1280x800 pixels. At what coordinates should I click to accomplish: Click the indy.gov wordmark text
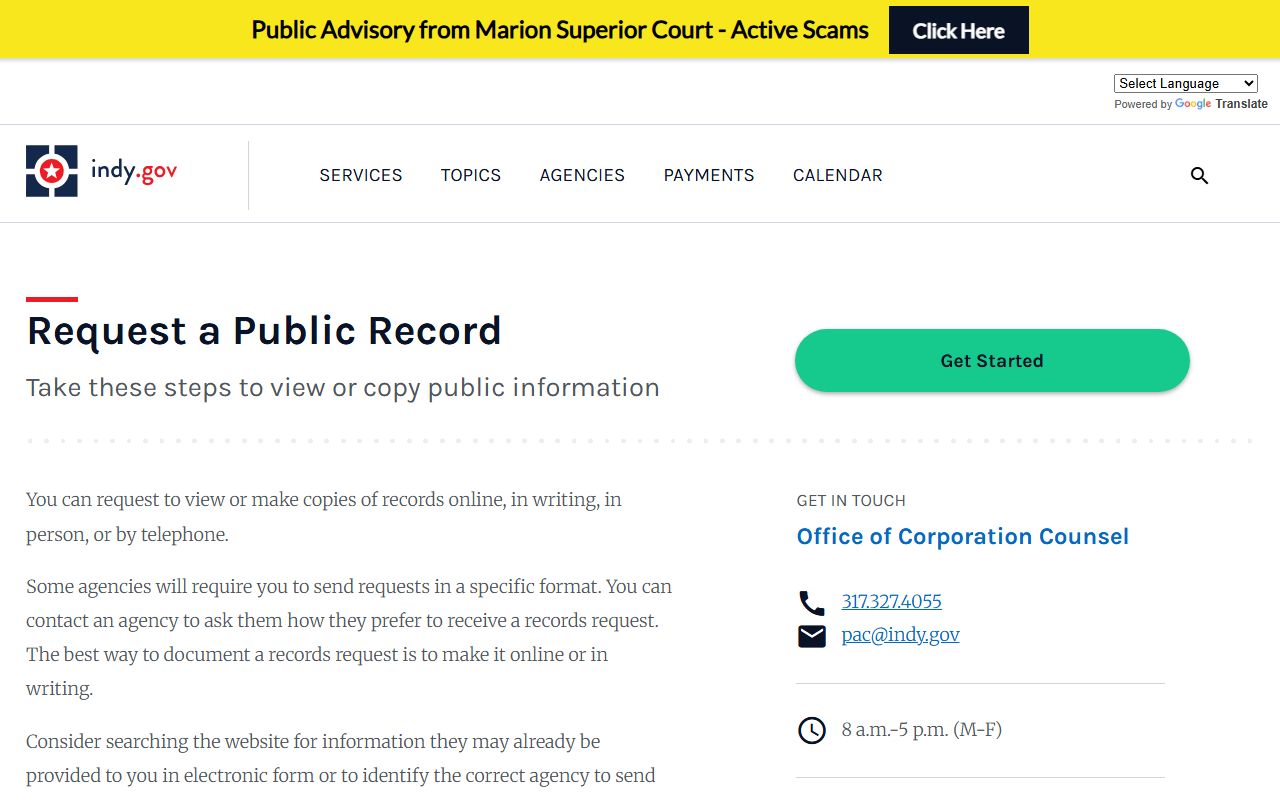pos(134,171)
